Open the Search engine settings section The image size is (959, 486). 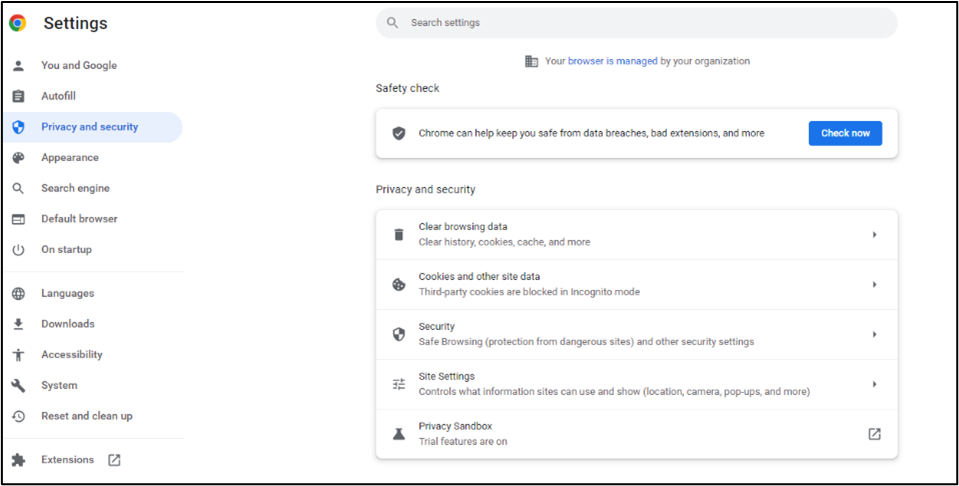[75, 188]
